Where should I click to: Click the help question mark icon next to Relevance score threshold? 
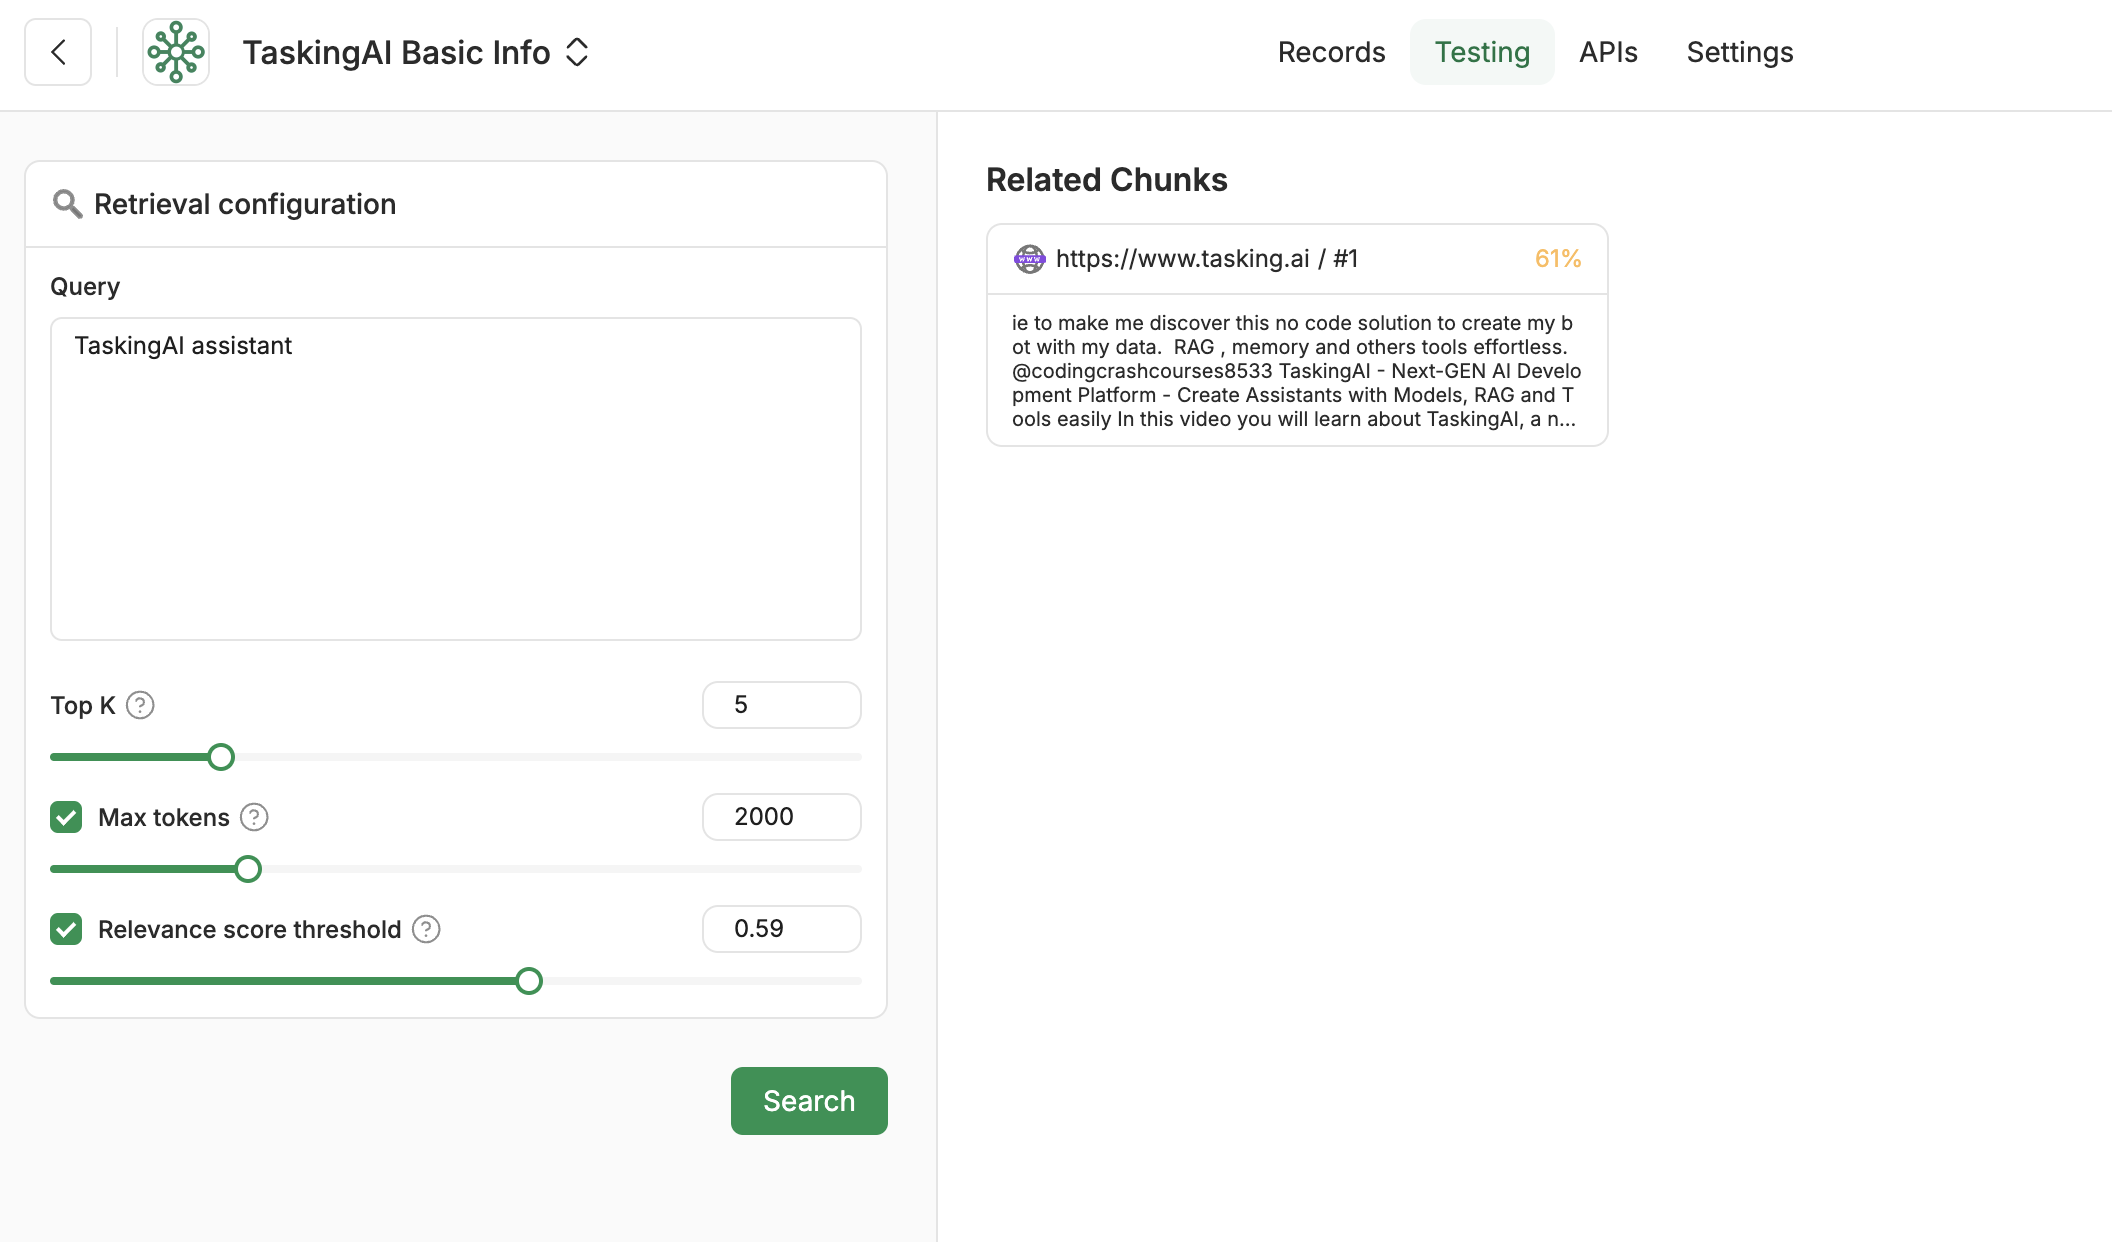coord(427,929)
